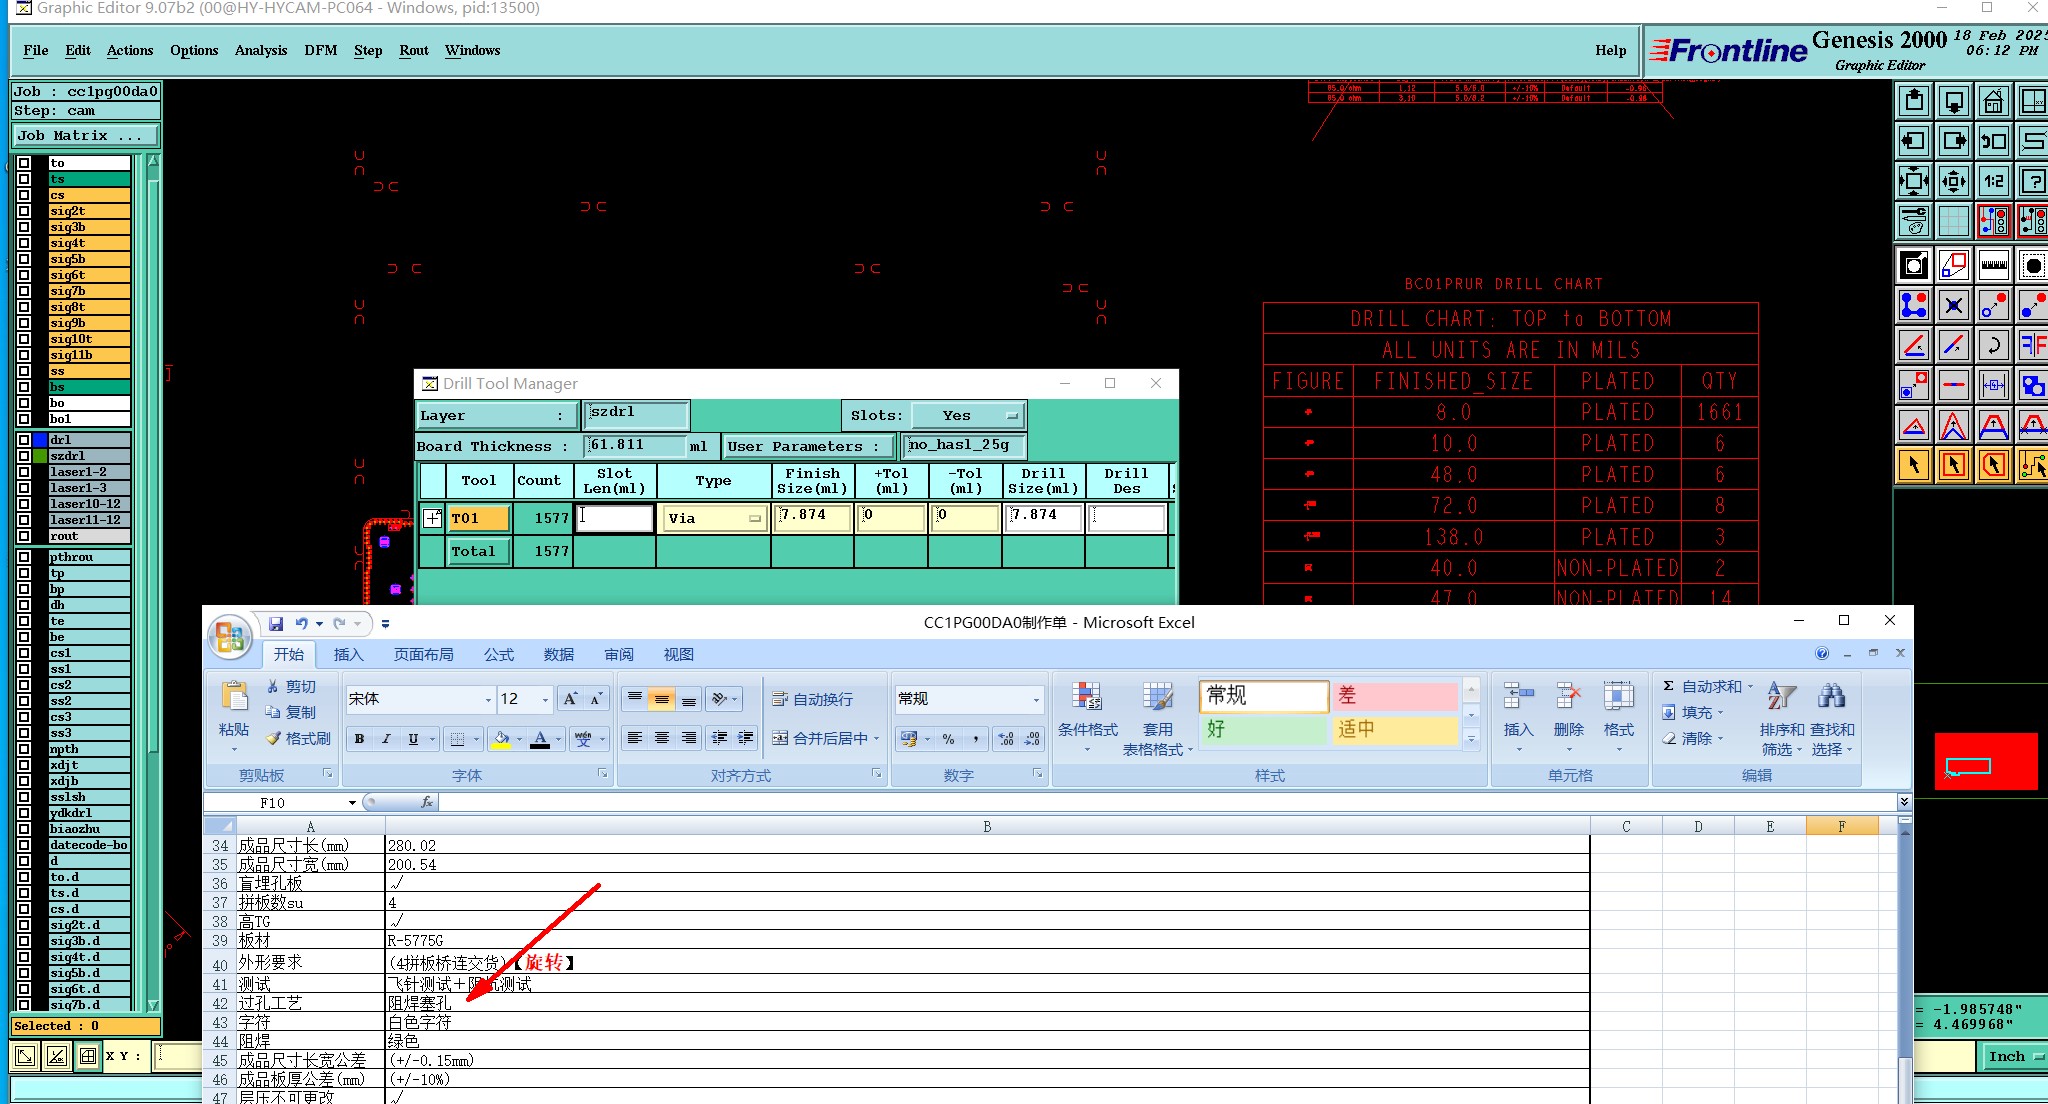Toggle the checkbox for layer pthrou
Screen dimensions: 2048x1104
tap(24, 557)
